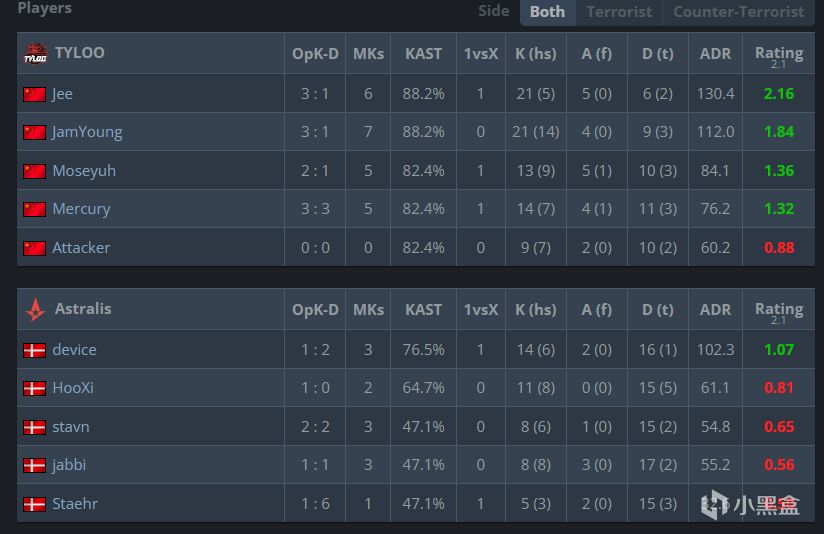Open HooXi's player profile
824x534 pixels.
(73, 388)
